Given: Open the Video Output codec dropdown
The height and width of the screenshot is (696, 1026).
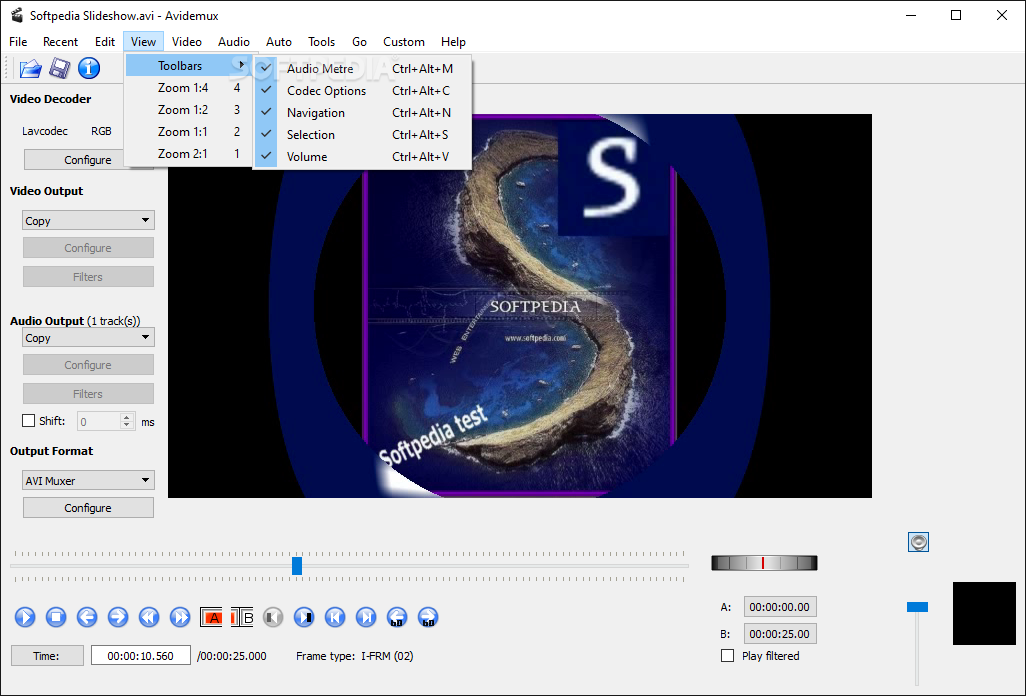Looking at the screenshot, I should pos(88,220).
